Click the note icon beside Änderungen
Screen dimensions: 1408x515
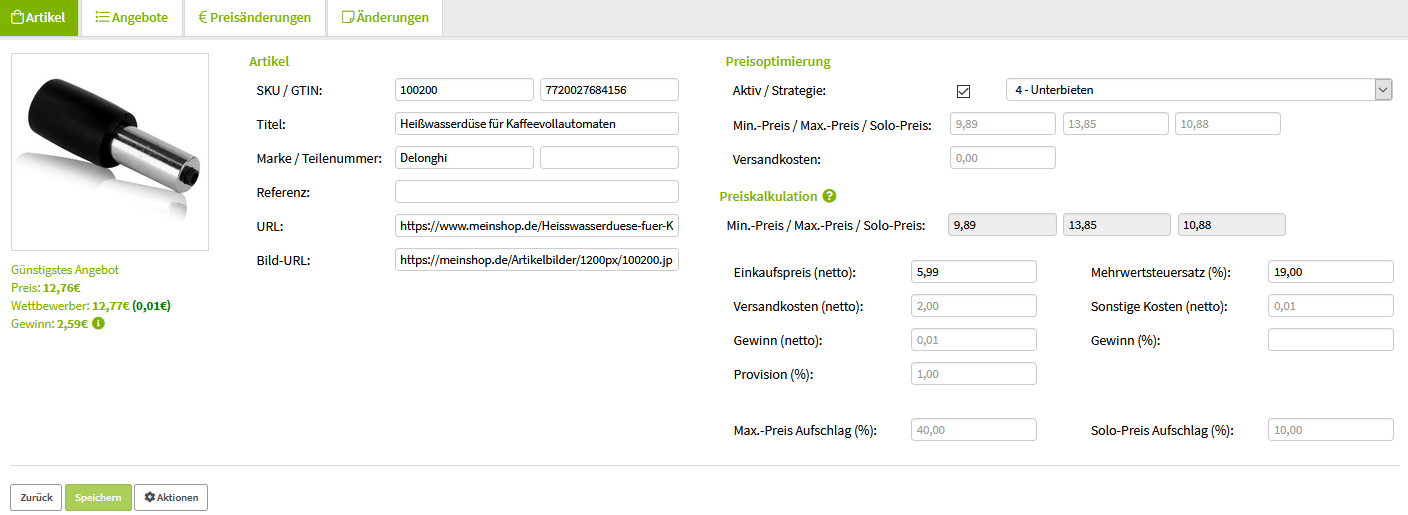[347, 17]
